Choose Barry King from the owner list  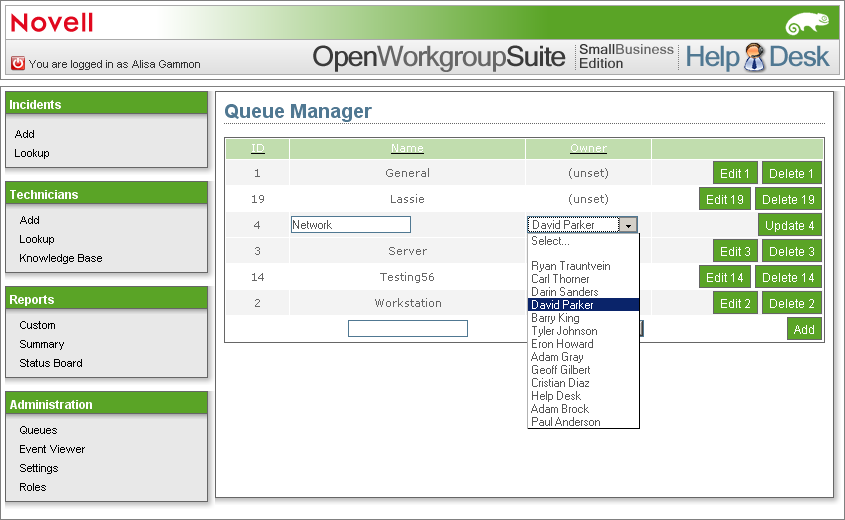[x=555, y=318]
